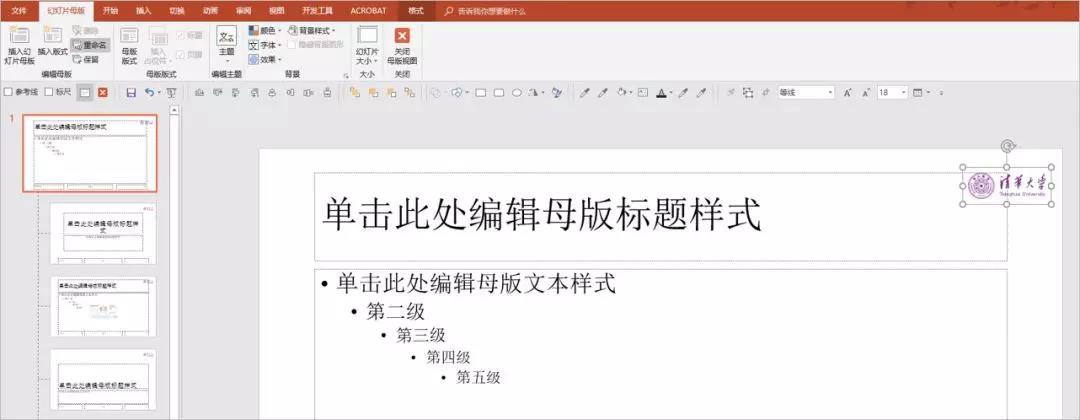
Task: Click the rounded rectangle shape icon
Action: 499,92
